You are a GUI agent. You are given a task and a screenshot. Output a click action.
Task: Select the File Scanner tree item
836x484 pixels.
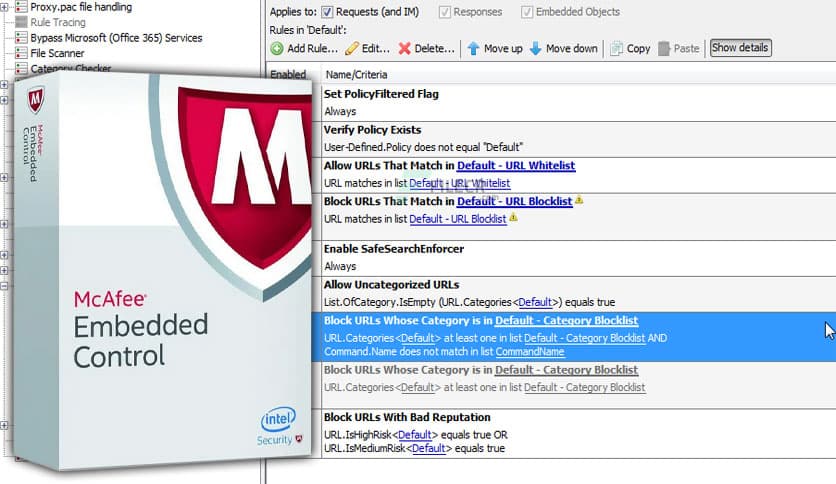pyautogui.click(x=57, y=53)
